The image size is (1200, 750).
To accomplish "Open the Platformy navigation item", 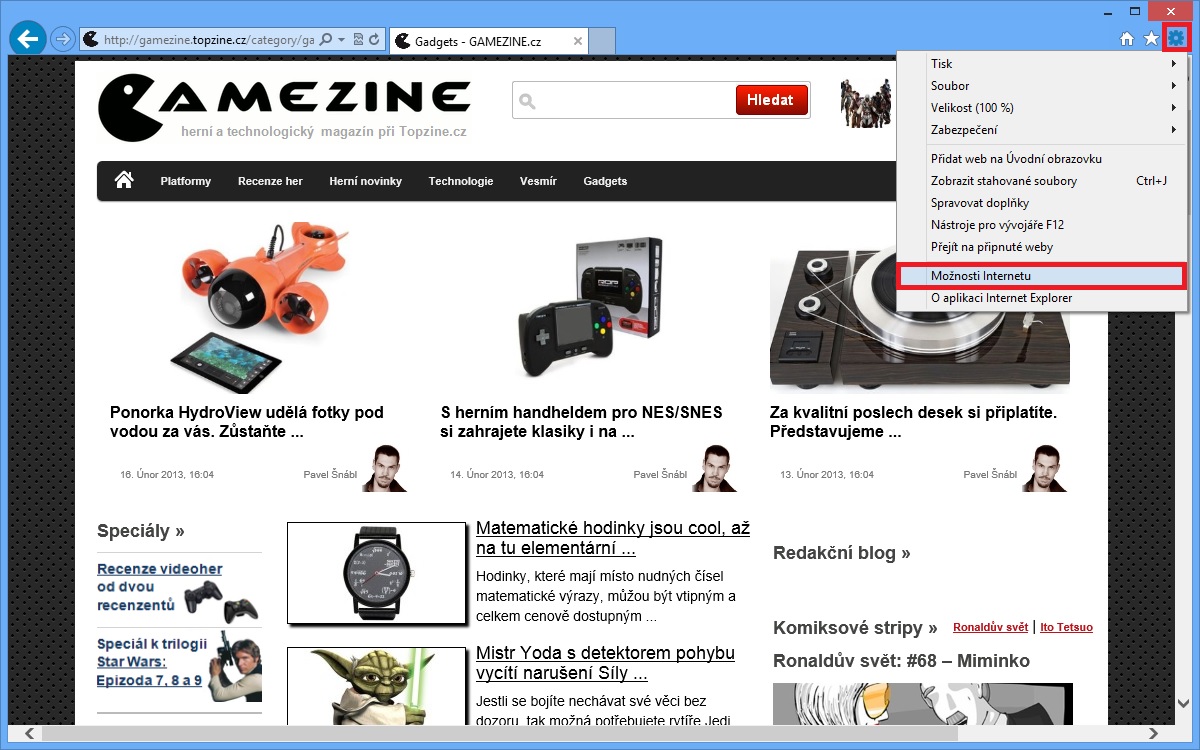I will pos(185,181).
